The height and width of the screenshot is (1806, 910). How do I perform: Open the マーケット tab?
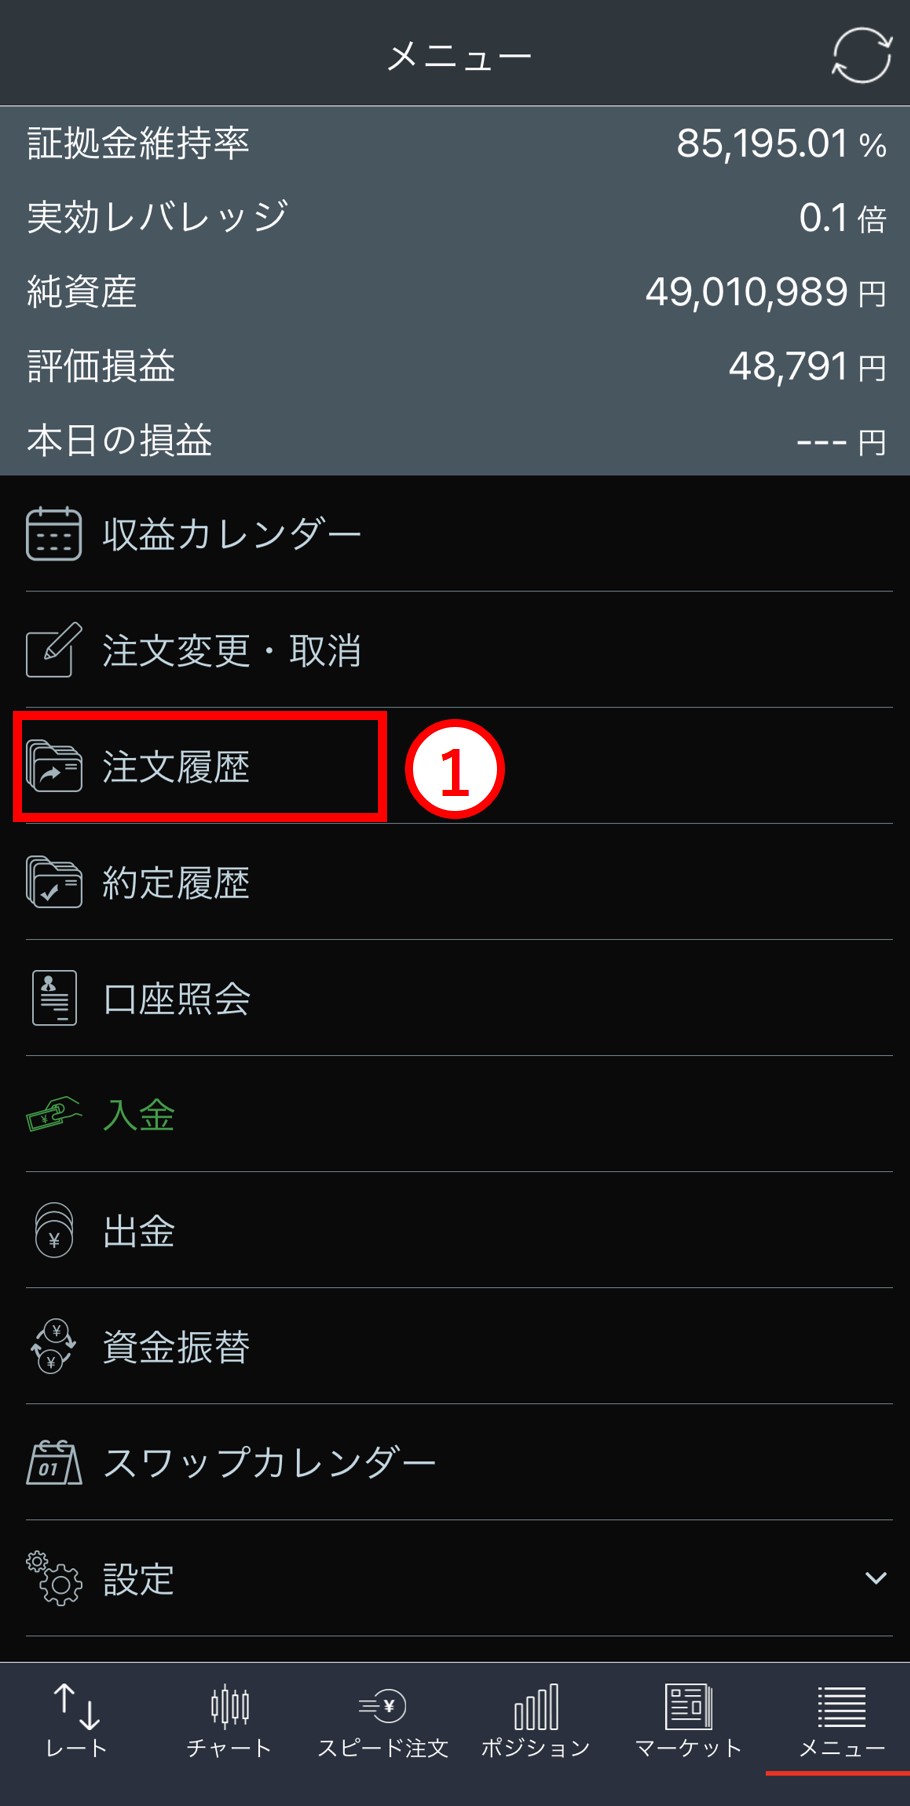coord(688,1720)
